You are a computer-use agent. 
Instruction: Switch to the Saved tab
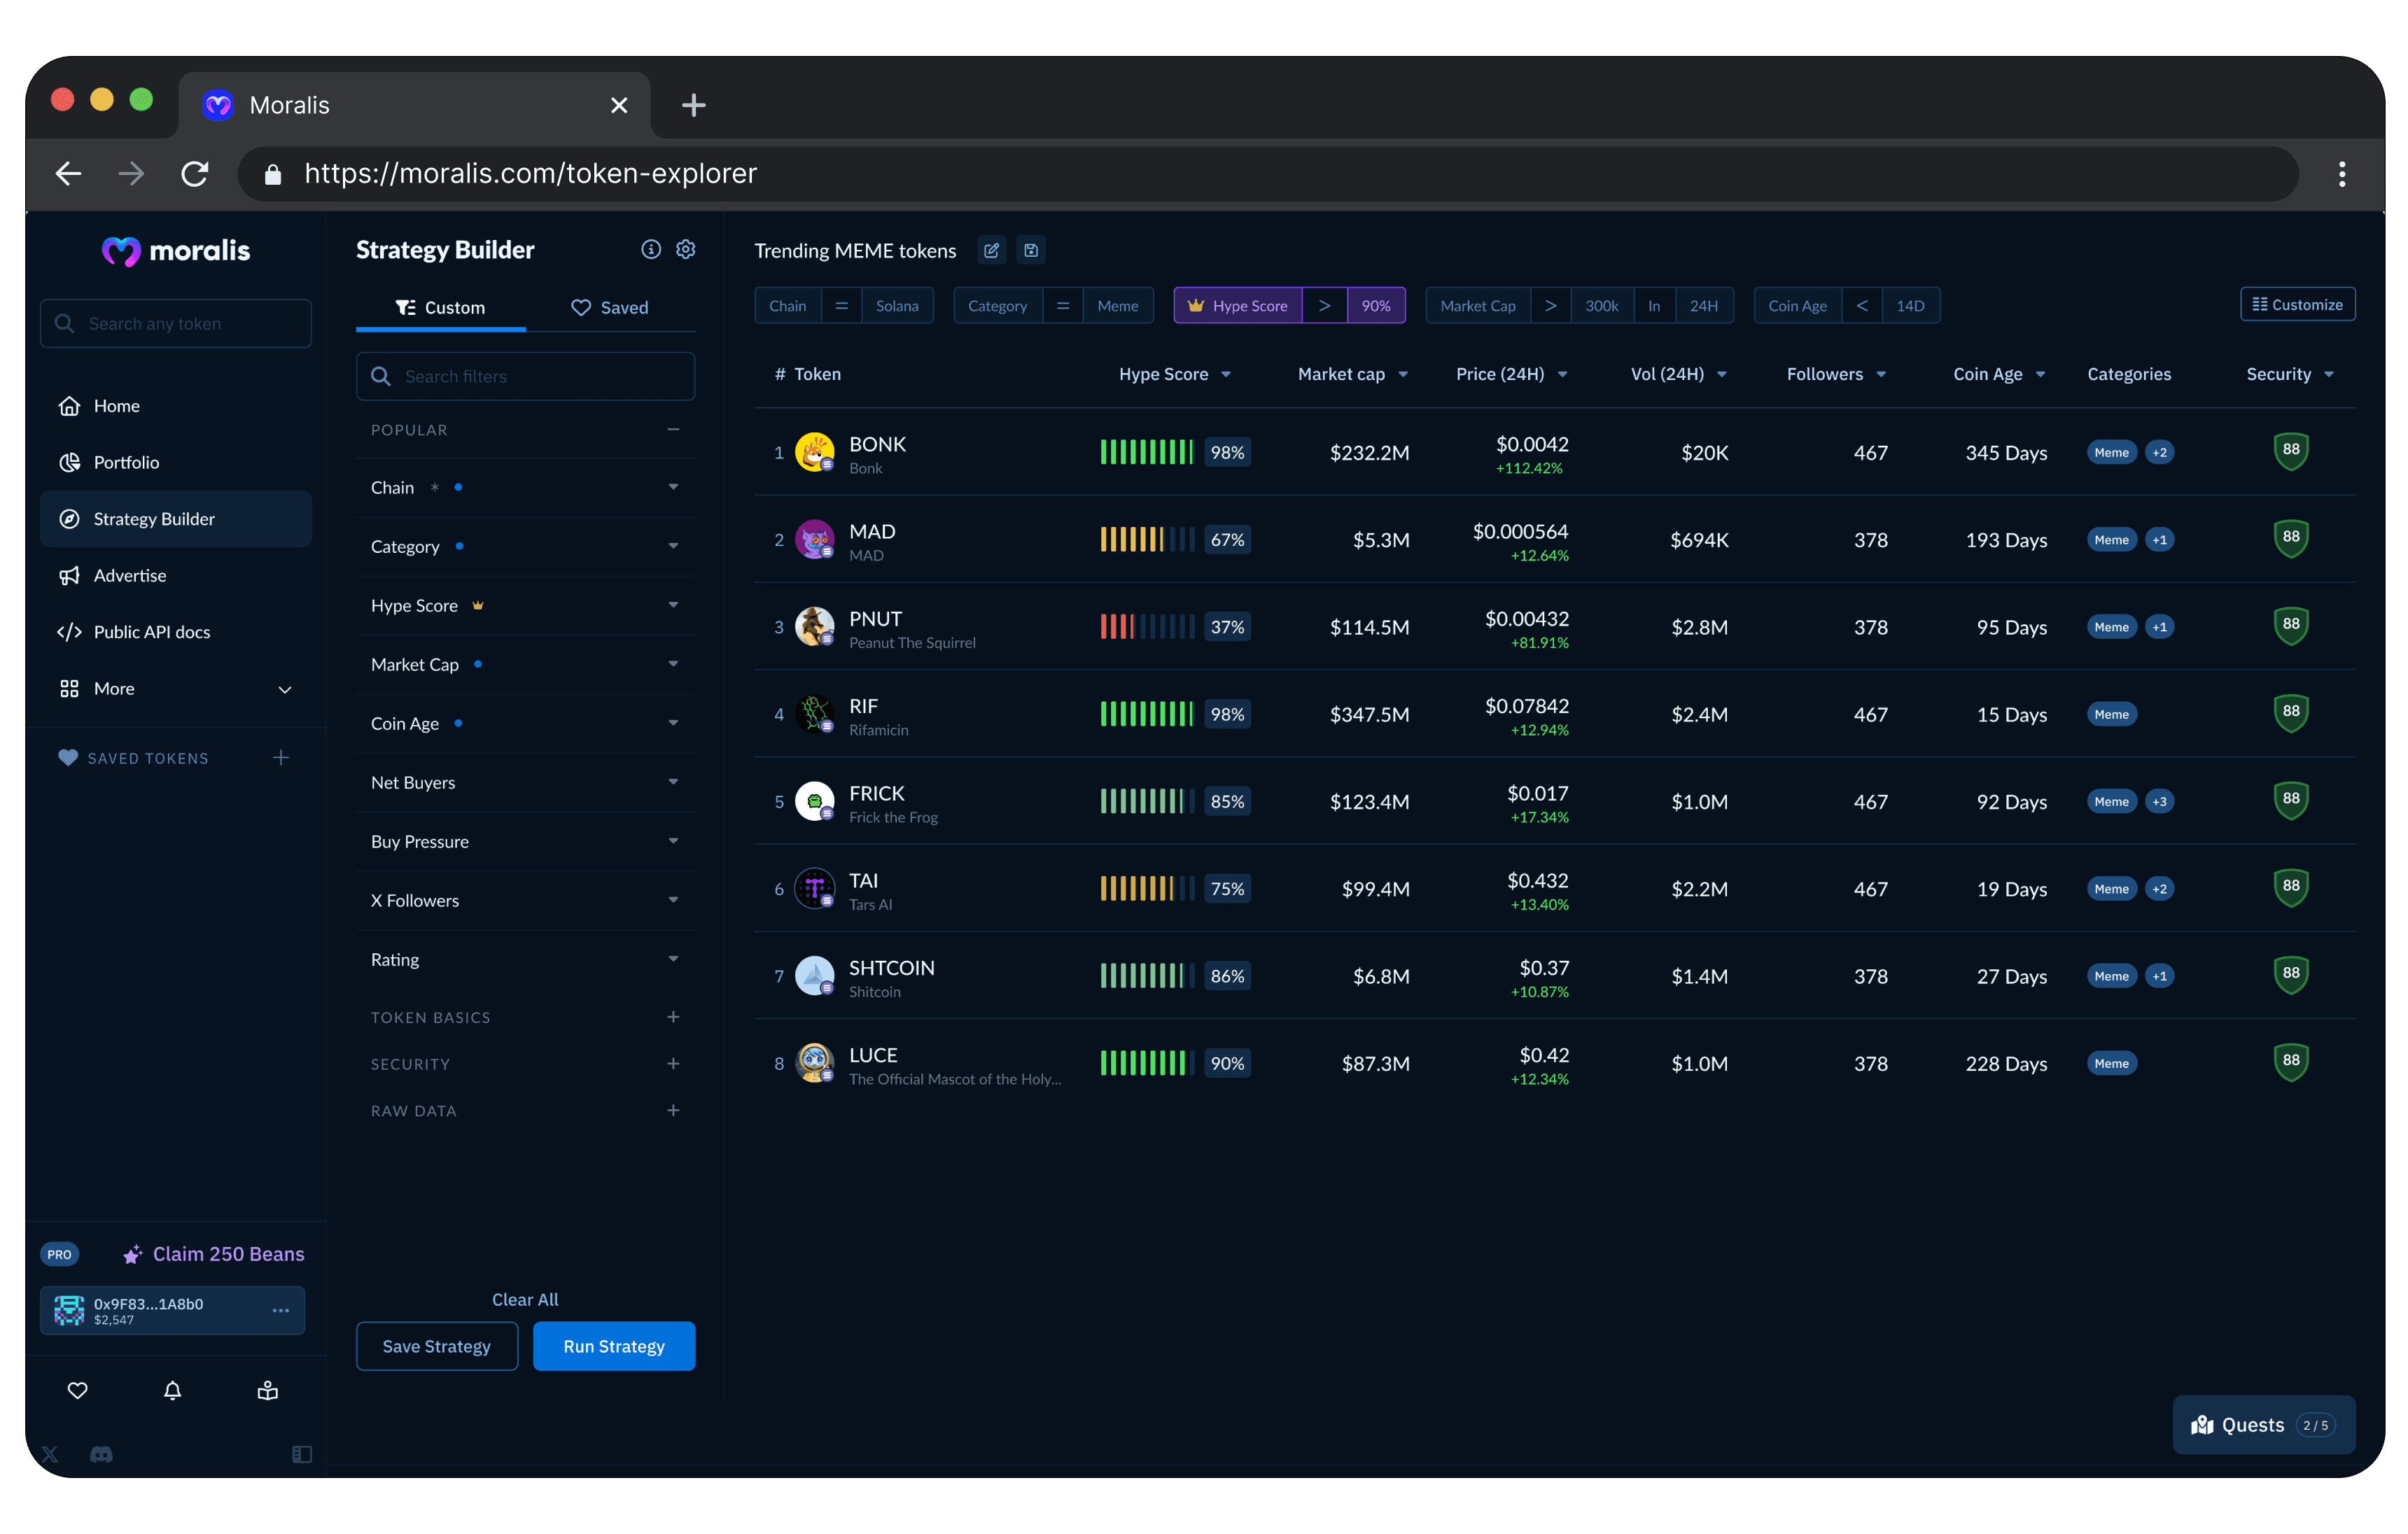pyautogui.click(x=609, y=307)
